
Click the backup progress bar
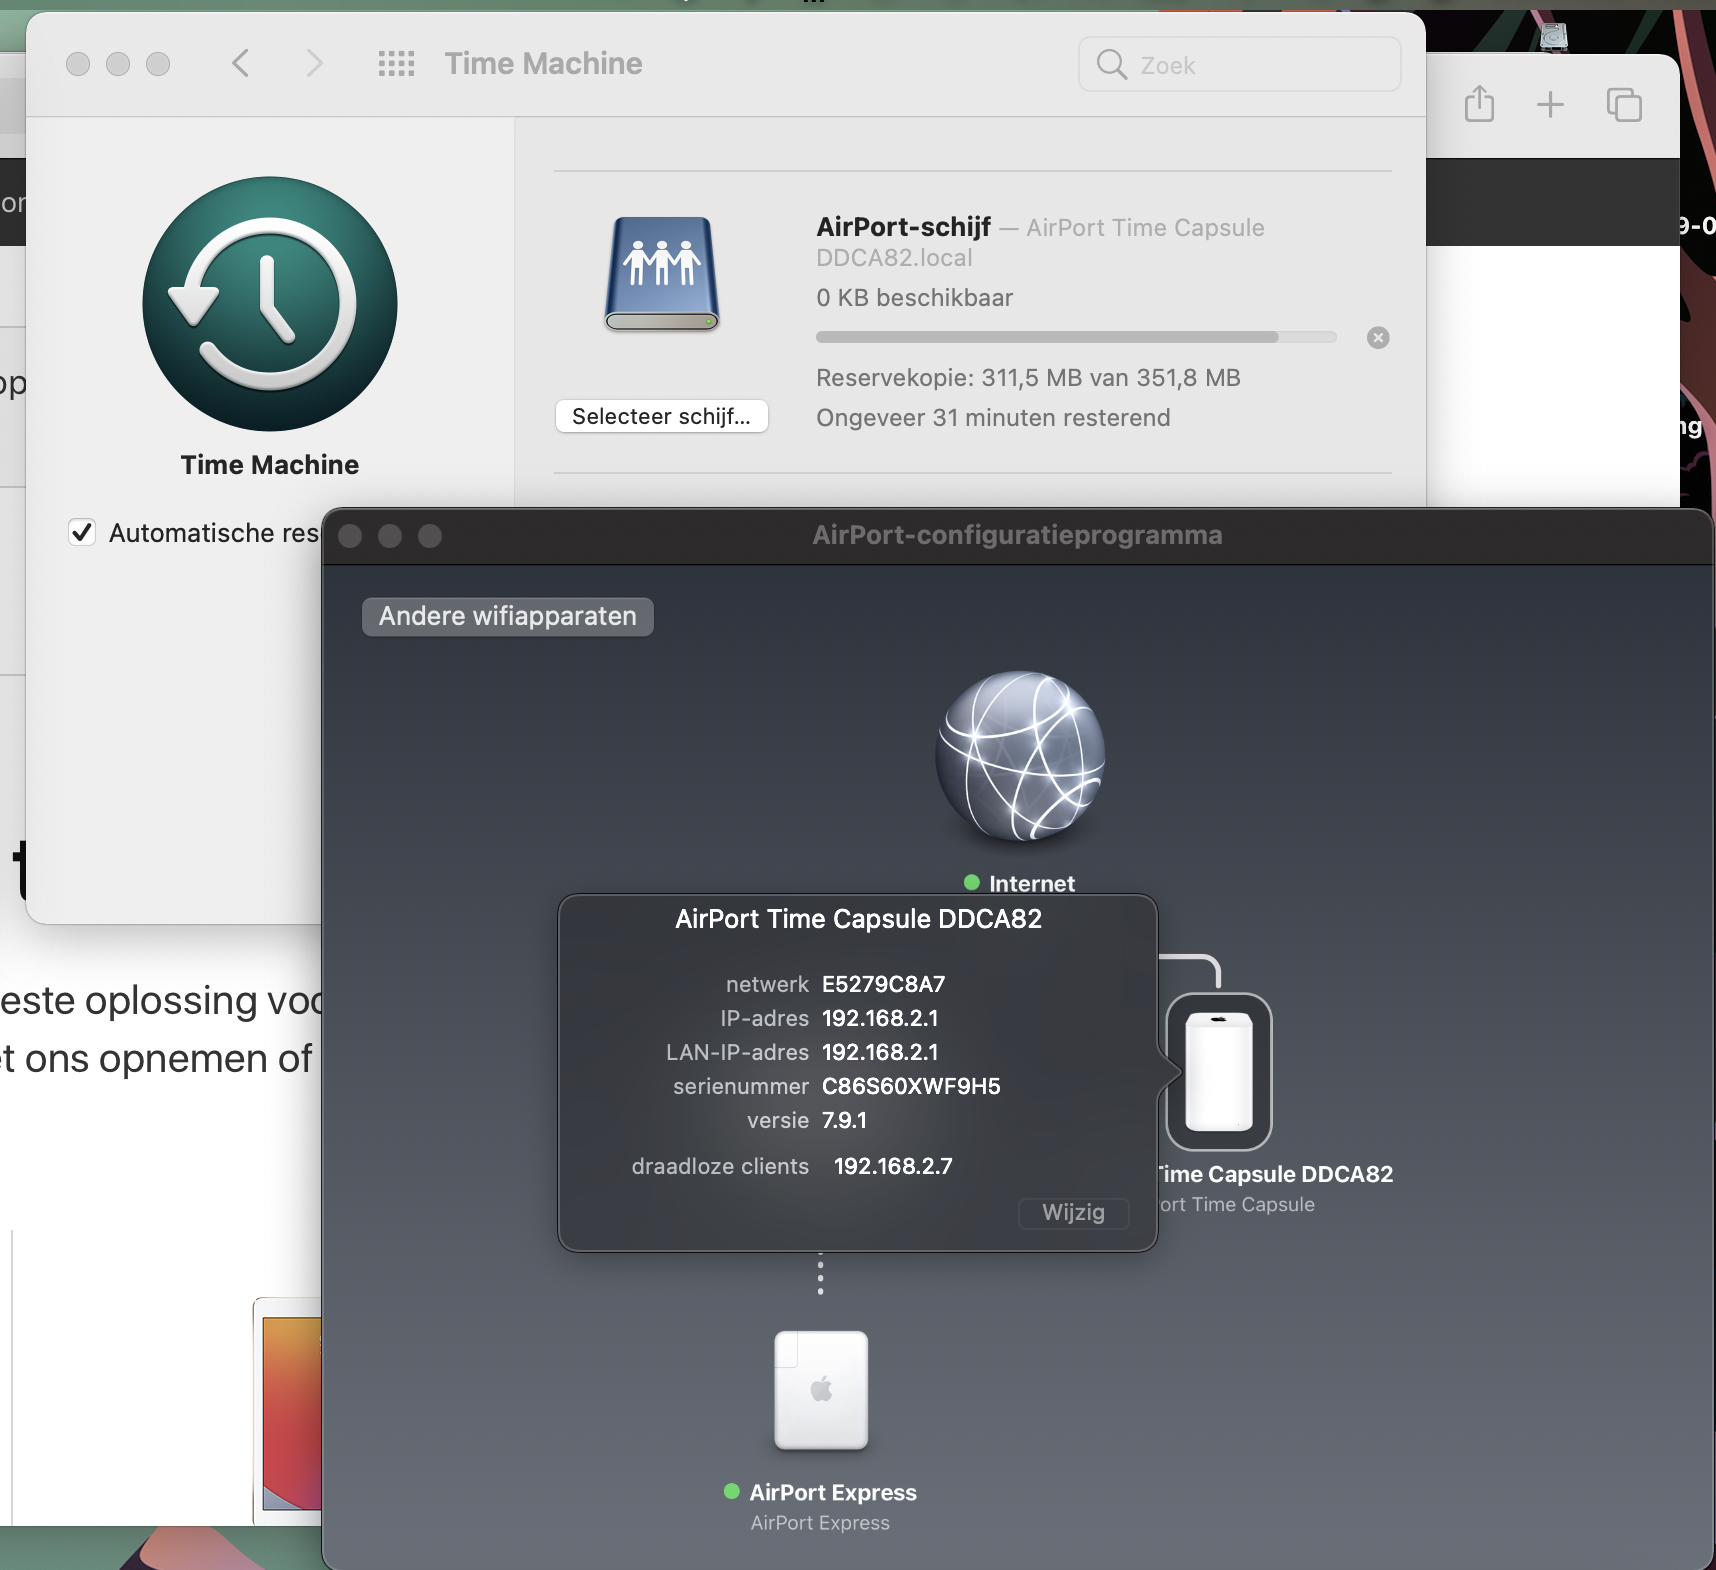(1076, 337)
